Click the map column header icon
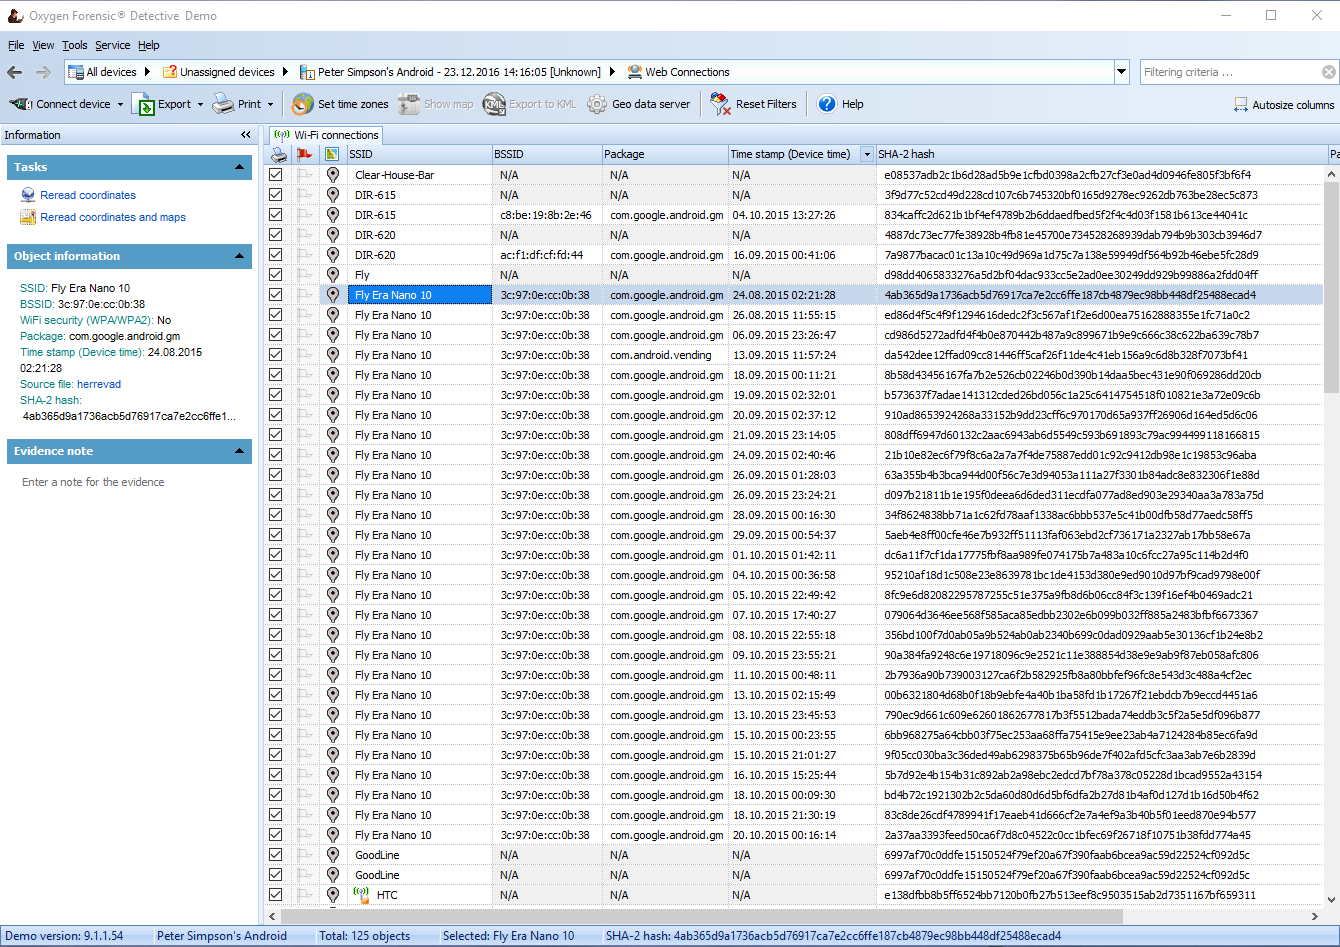1340x947 pixels. (332, 154)
